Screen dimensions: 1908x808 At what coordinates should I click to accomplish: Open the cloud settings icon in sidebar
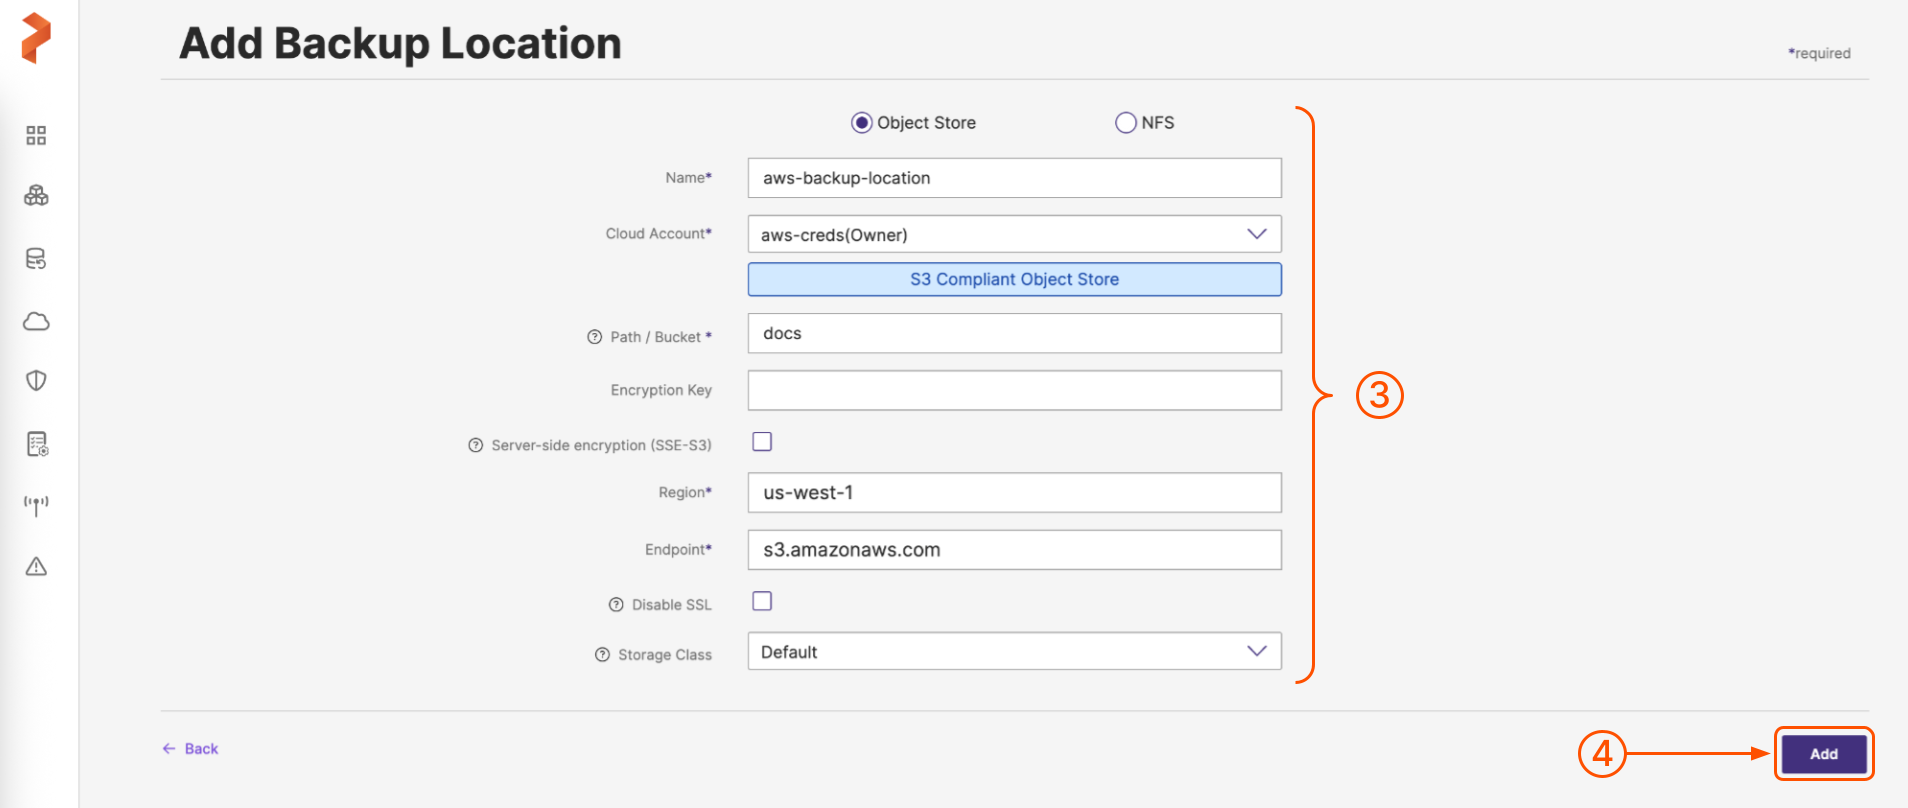pyautogui.click(x=36, y=321)
